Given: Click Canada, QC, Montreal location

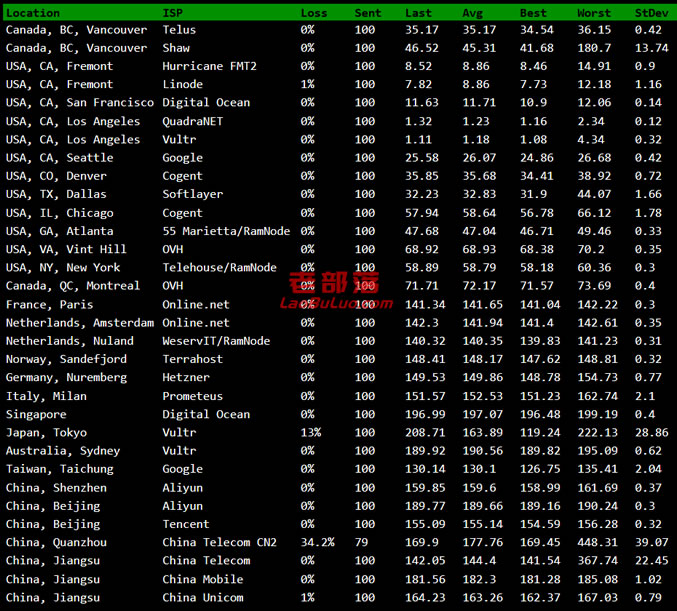Looking at the screenshot, I should pyautogui.click(x=73, y=285).
